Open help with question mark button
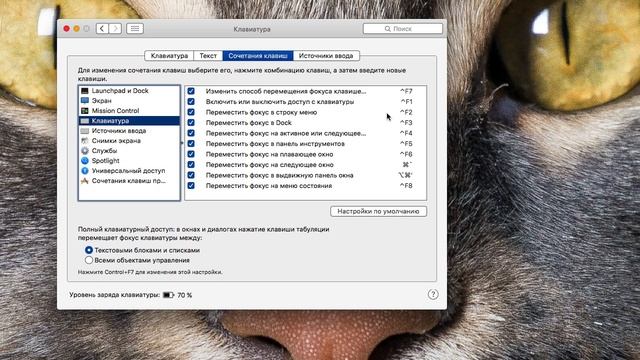The width and height of the screenshot is (640, 360). [x=433, y=294]
